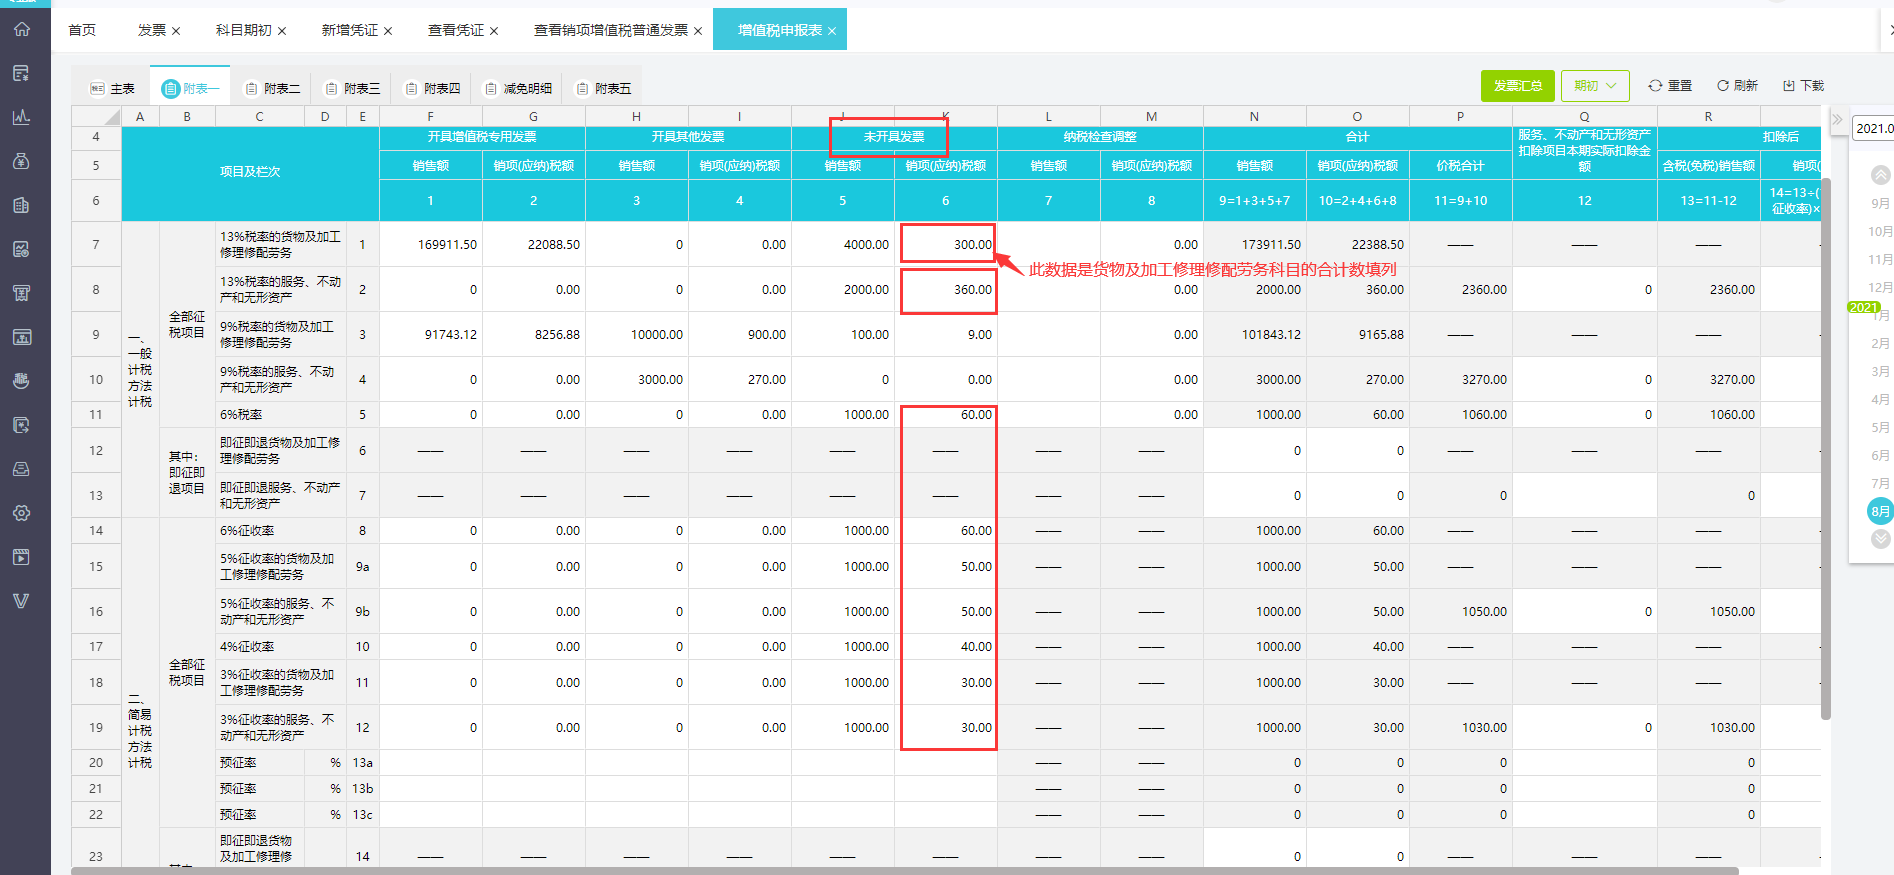The width and height of the screenshot is (1894, 875).
Task: Click the money bag icon in the sidebar
Action: pyautogui.click(x=22, y=161)
